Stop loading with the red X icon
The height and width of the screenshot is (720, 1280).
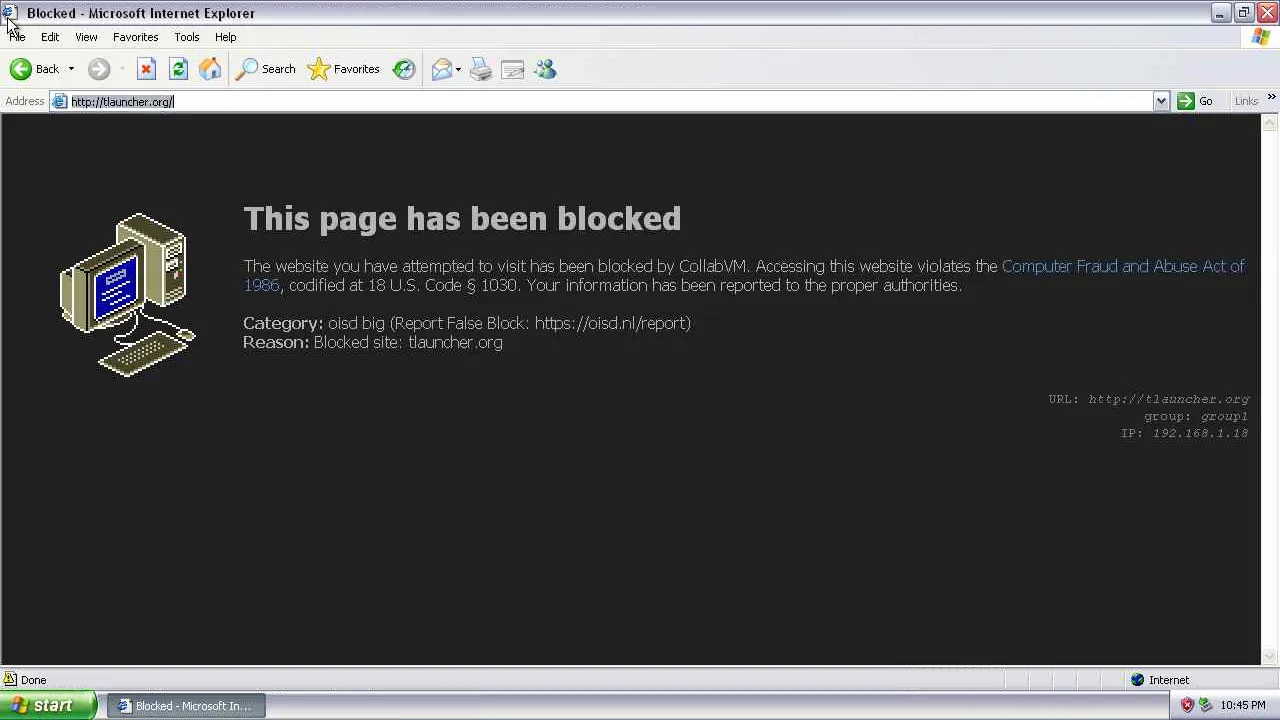(x=146, y=69)
